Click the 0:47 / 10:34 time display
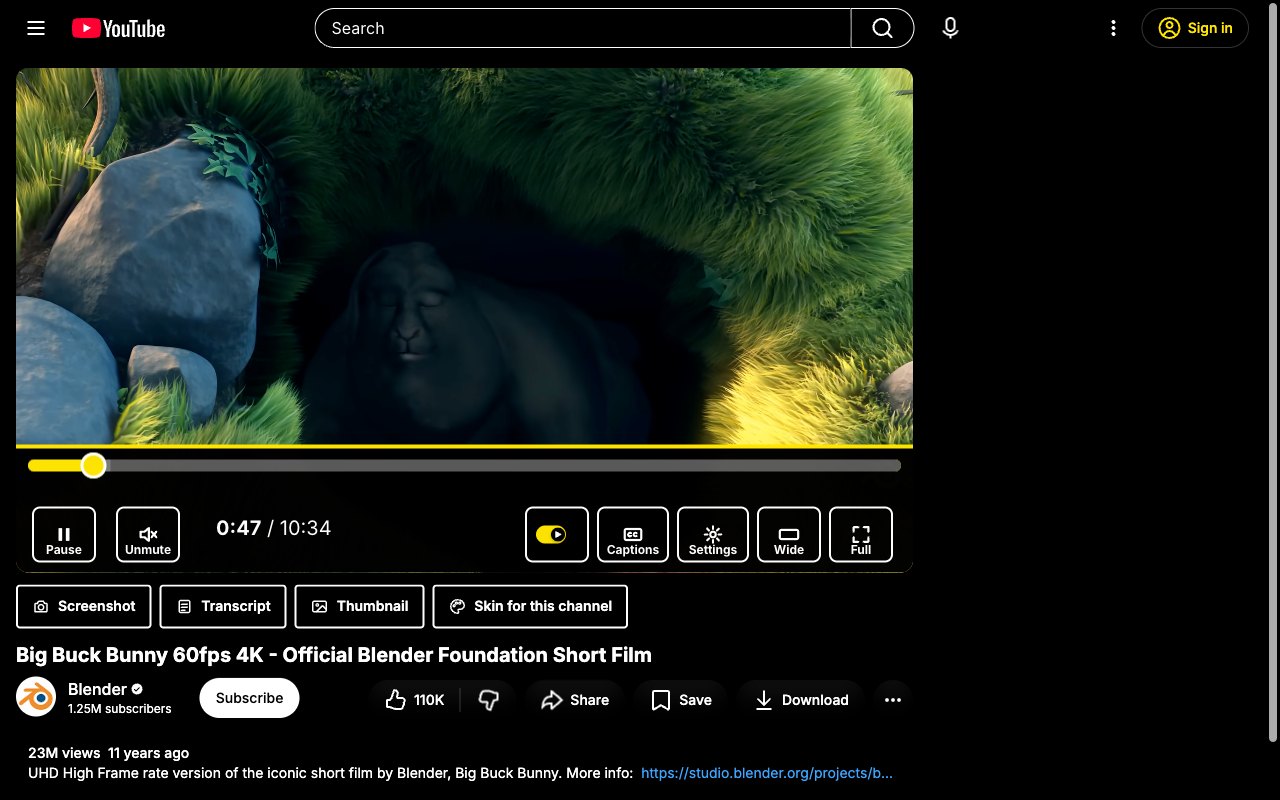Screen dimensions: 1280x800 [273, 528]
